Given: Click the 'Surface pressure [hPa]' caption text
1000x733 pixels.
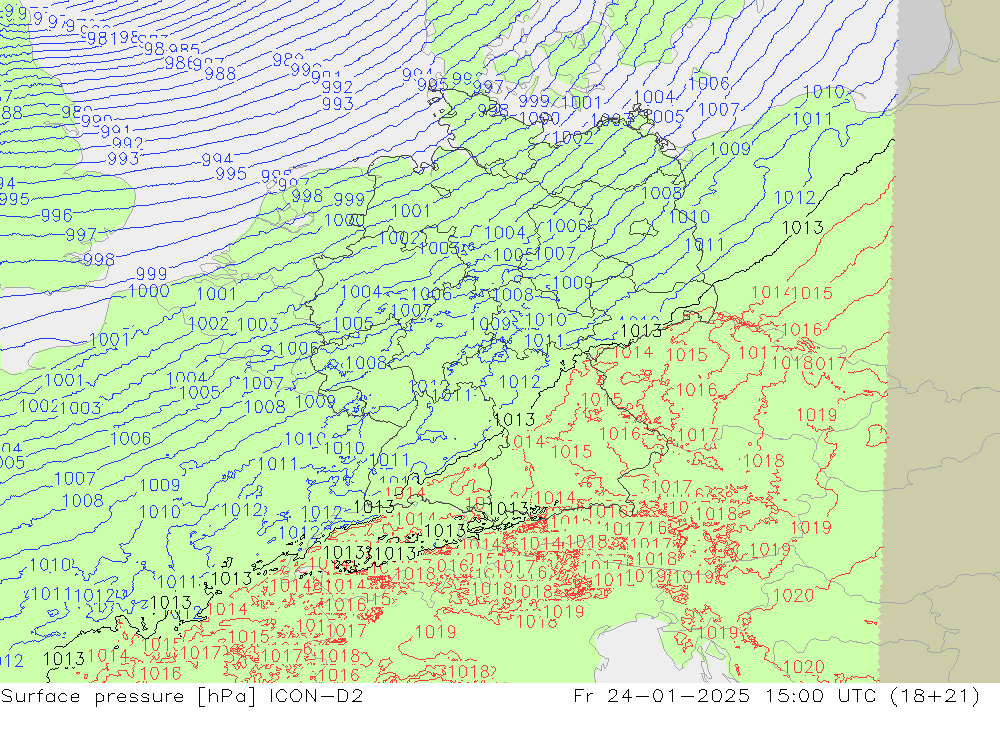Looking at the screenshot, I should click(129, 696).
